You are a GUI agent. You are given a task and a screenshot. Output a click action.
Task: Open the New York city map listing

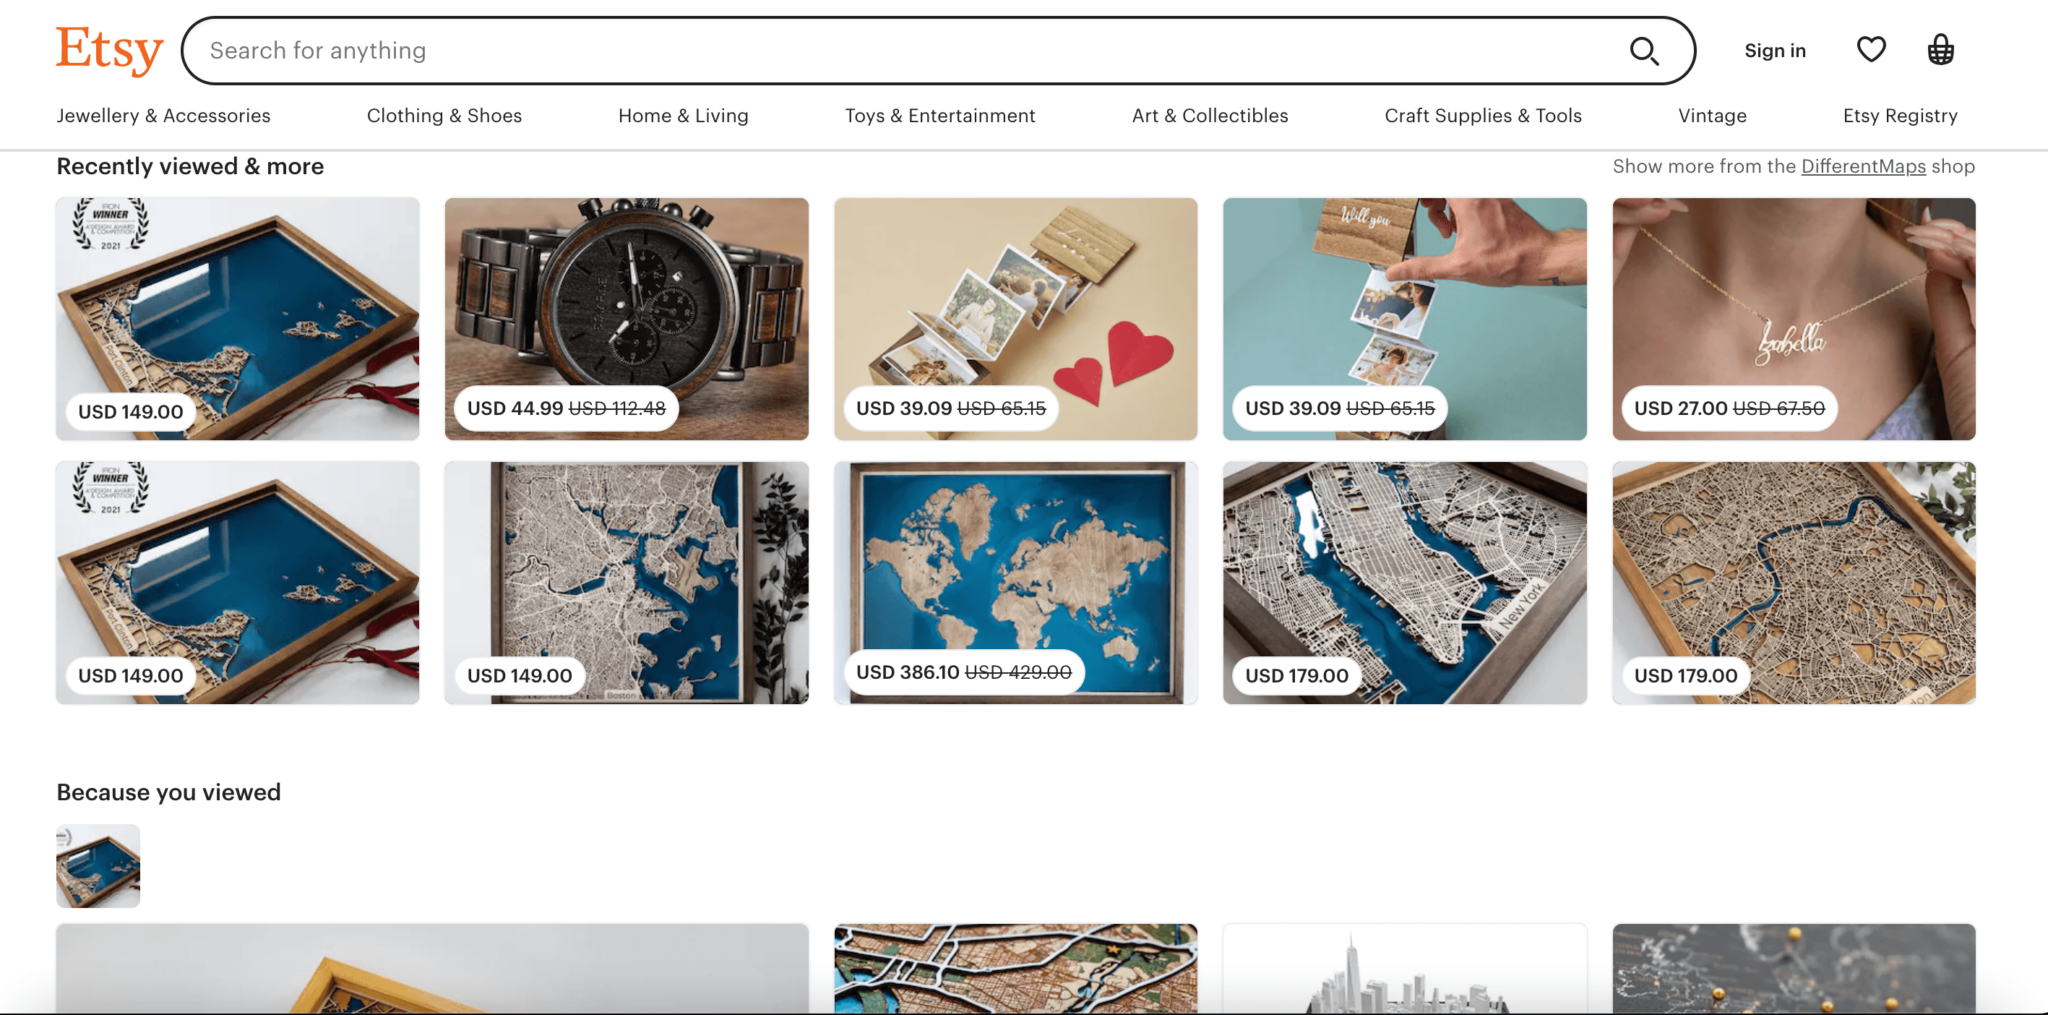[x=1404, y=583]
